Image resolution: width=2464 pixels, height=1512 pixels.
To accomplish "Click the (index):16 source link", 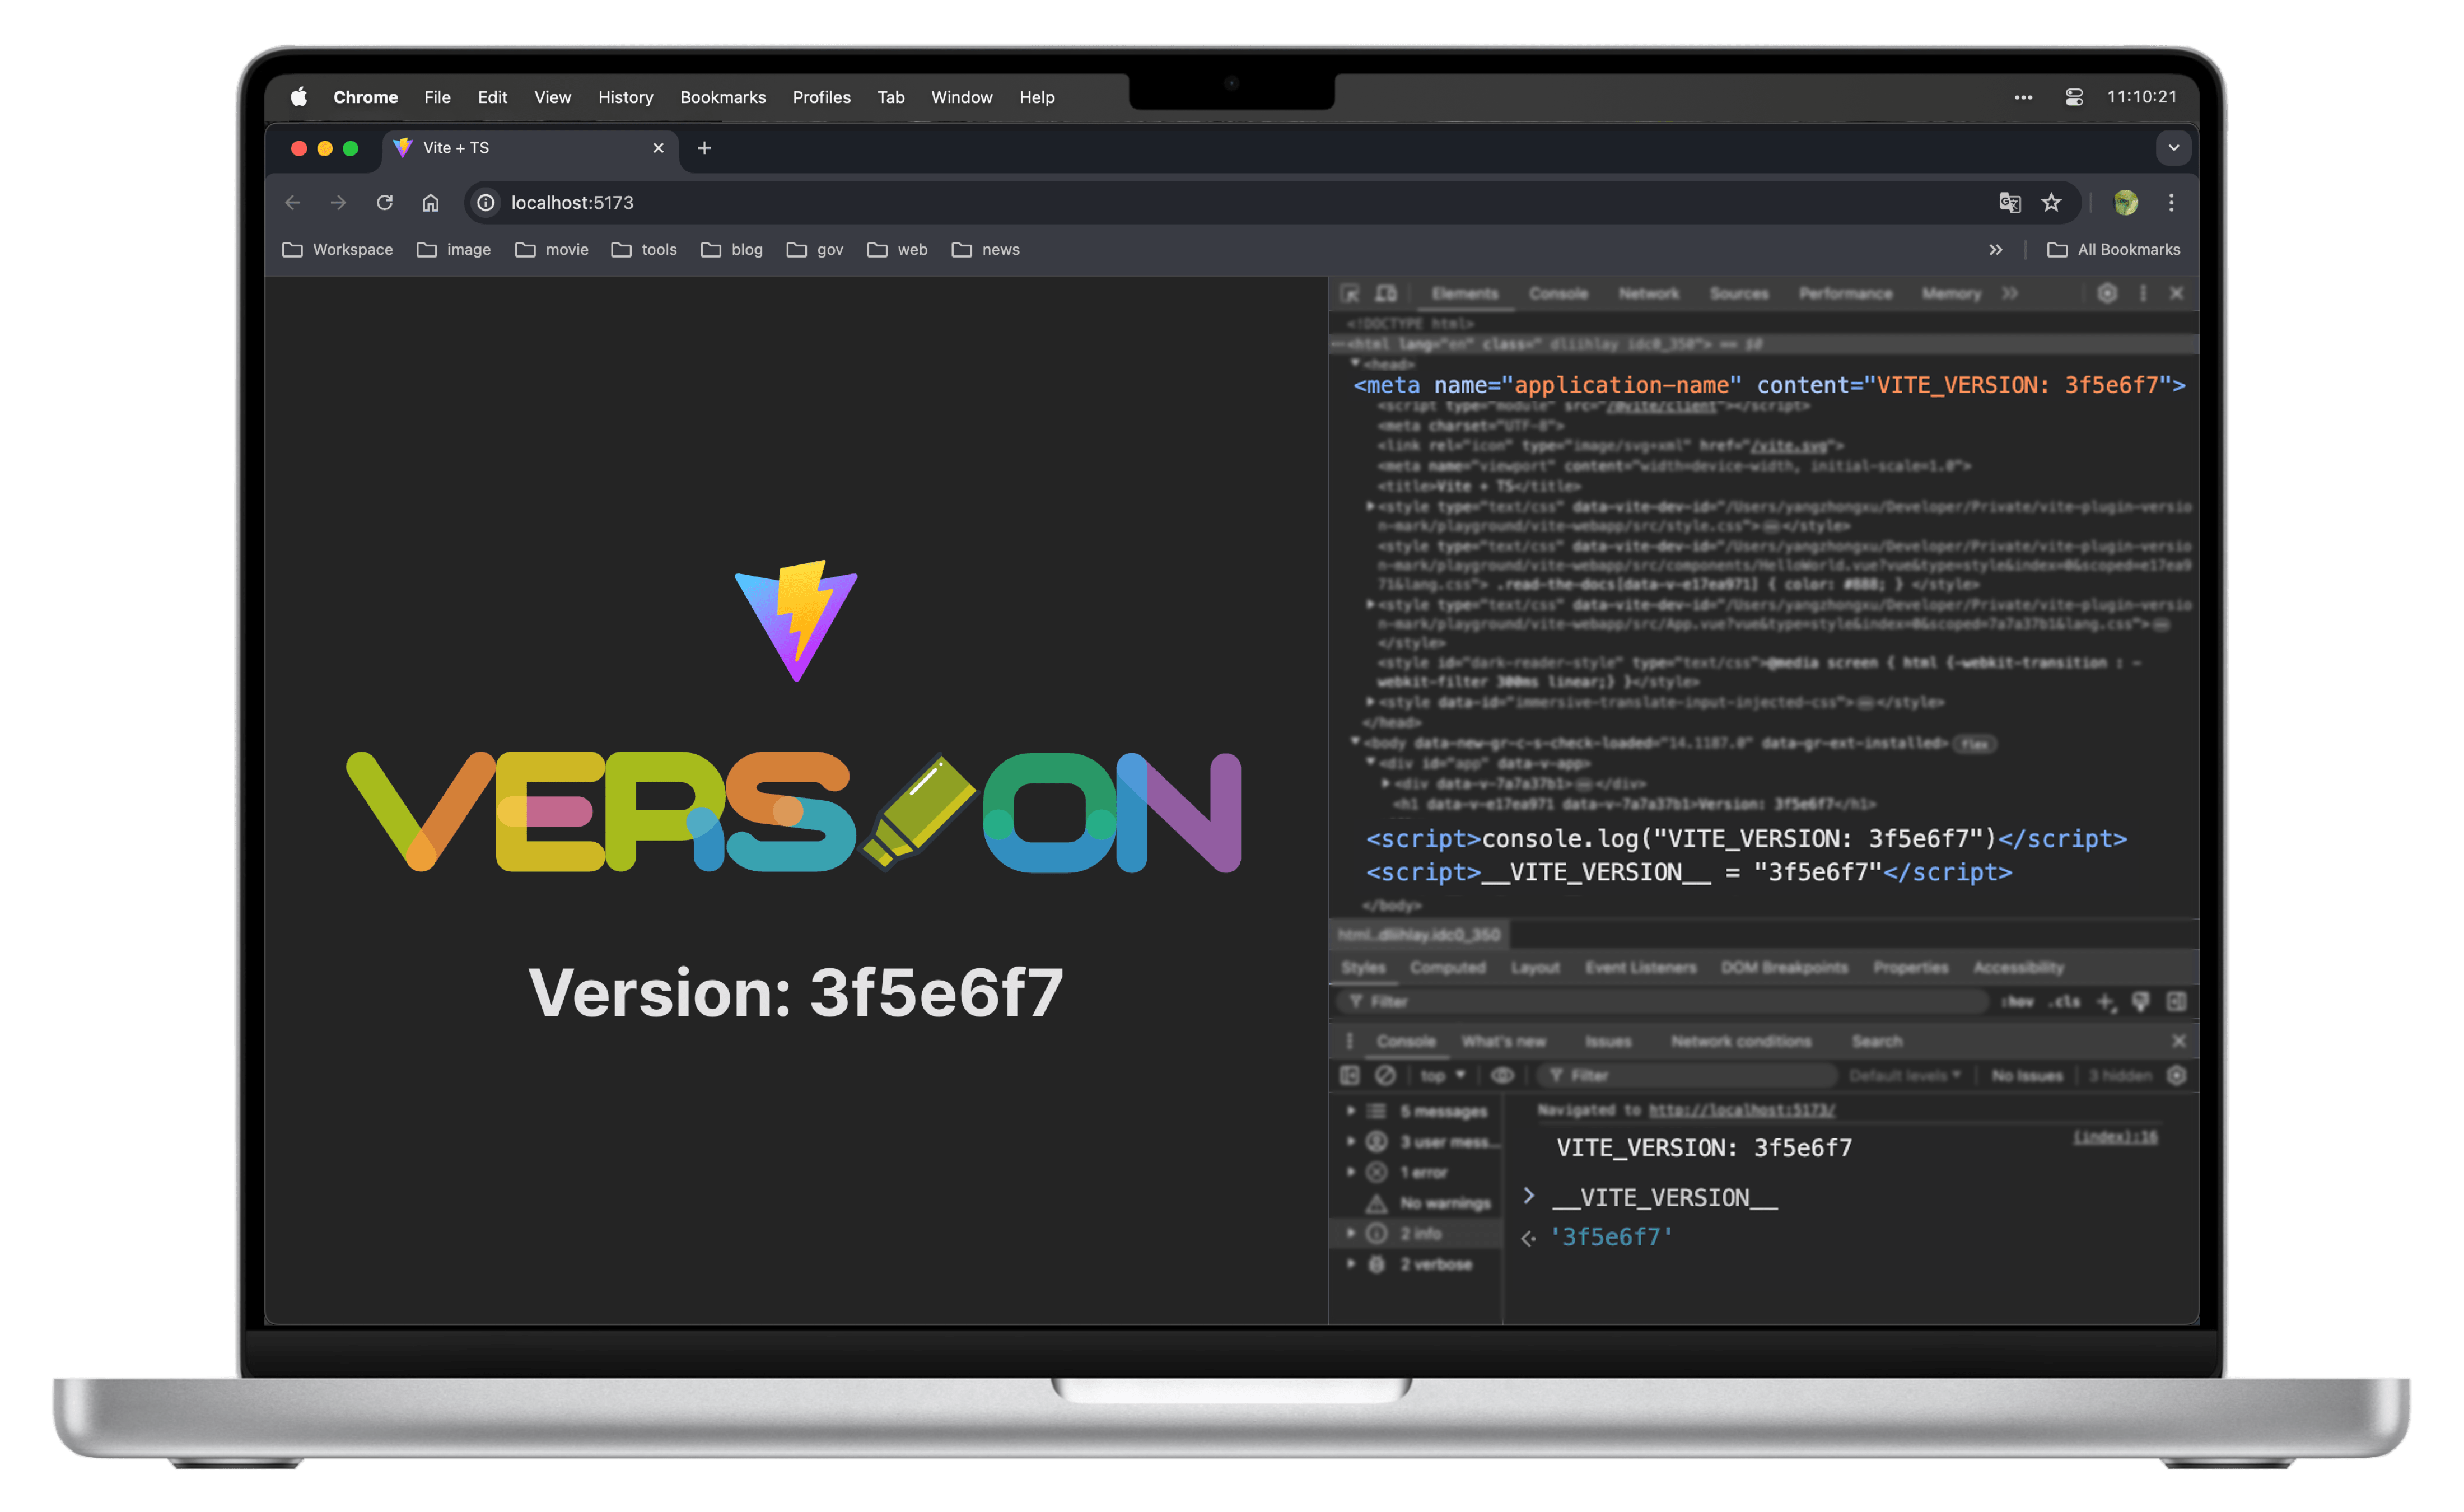I will pyautogui.click(x=2115, y=1137).
